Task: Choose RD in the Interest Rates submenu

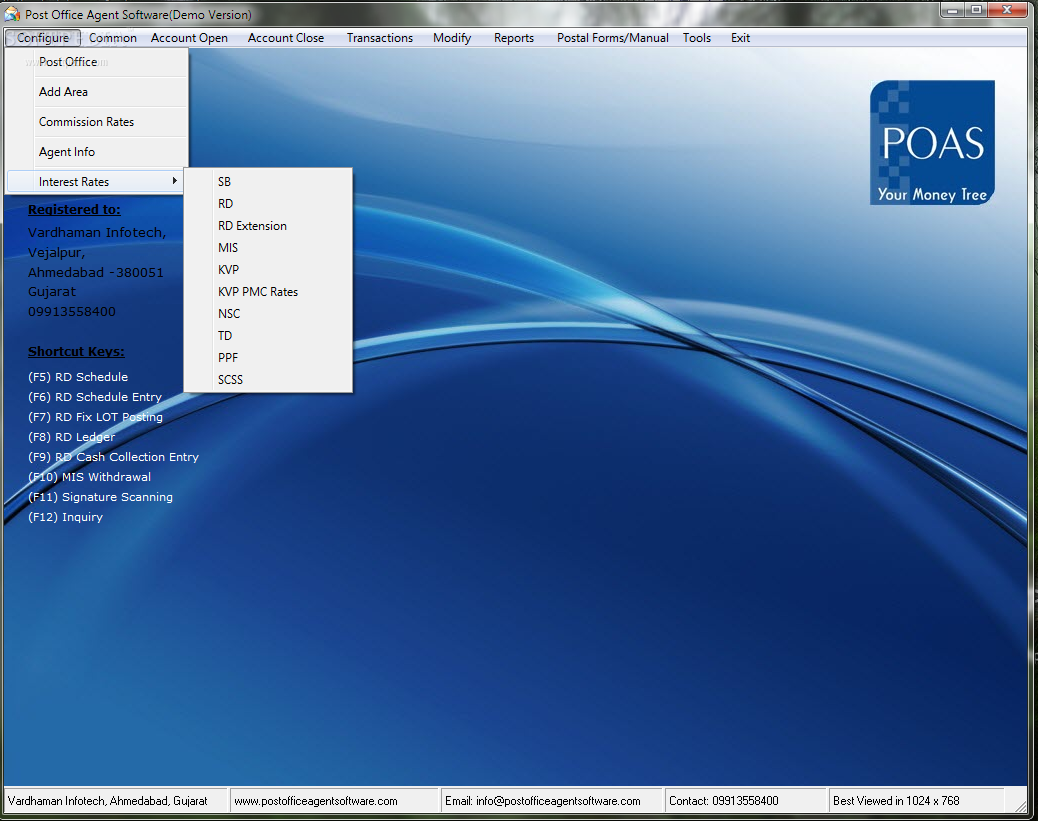Action: click(x=268, y=204)
